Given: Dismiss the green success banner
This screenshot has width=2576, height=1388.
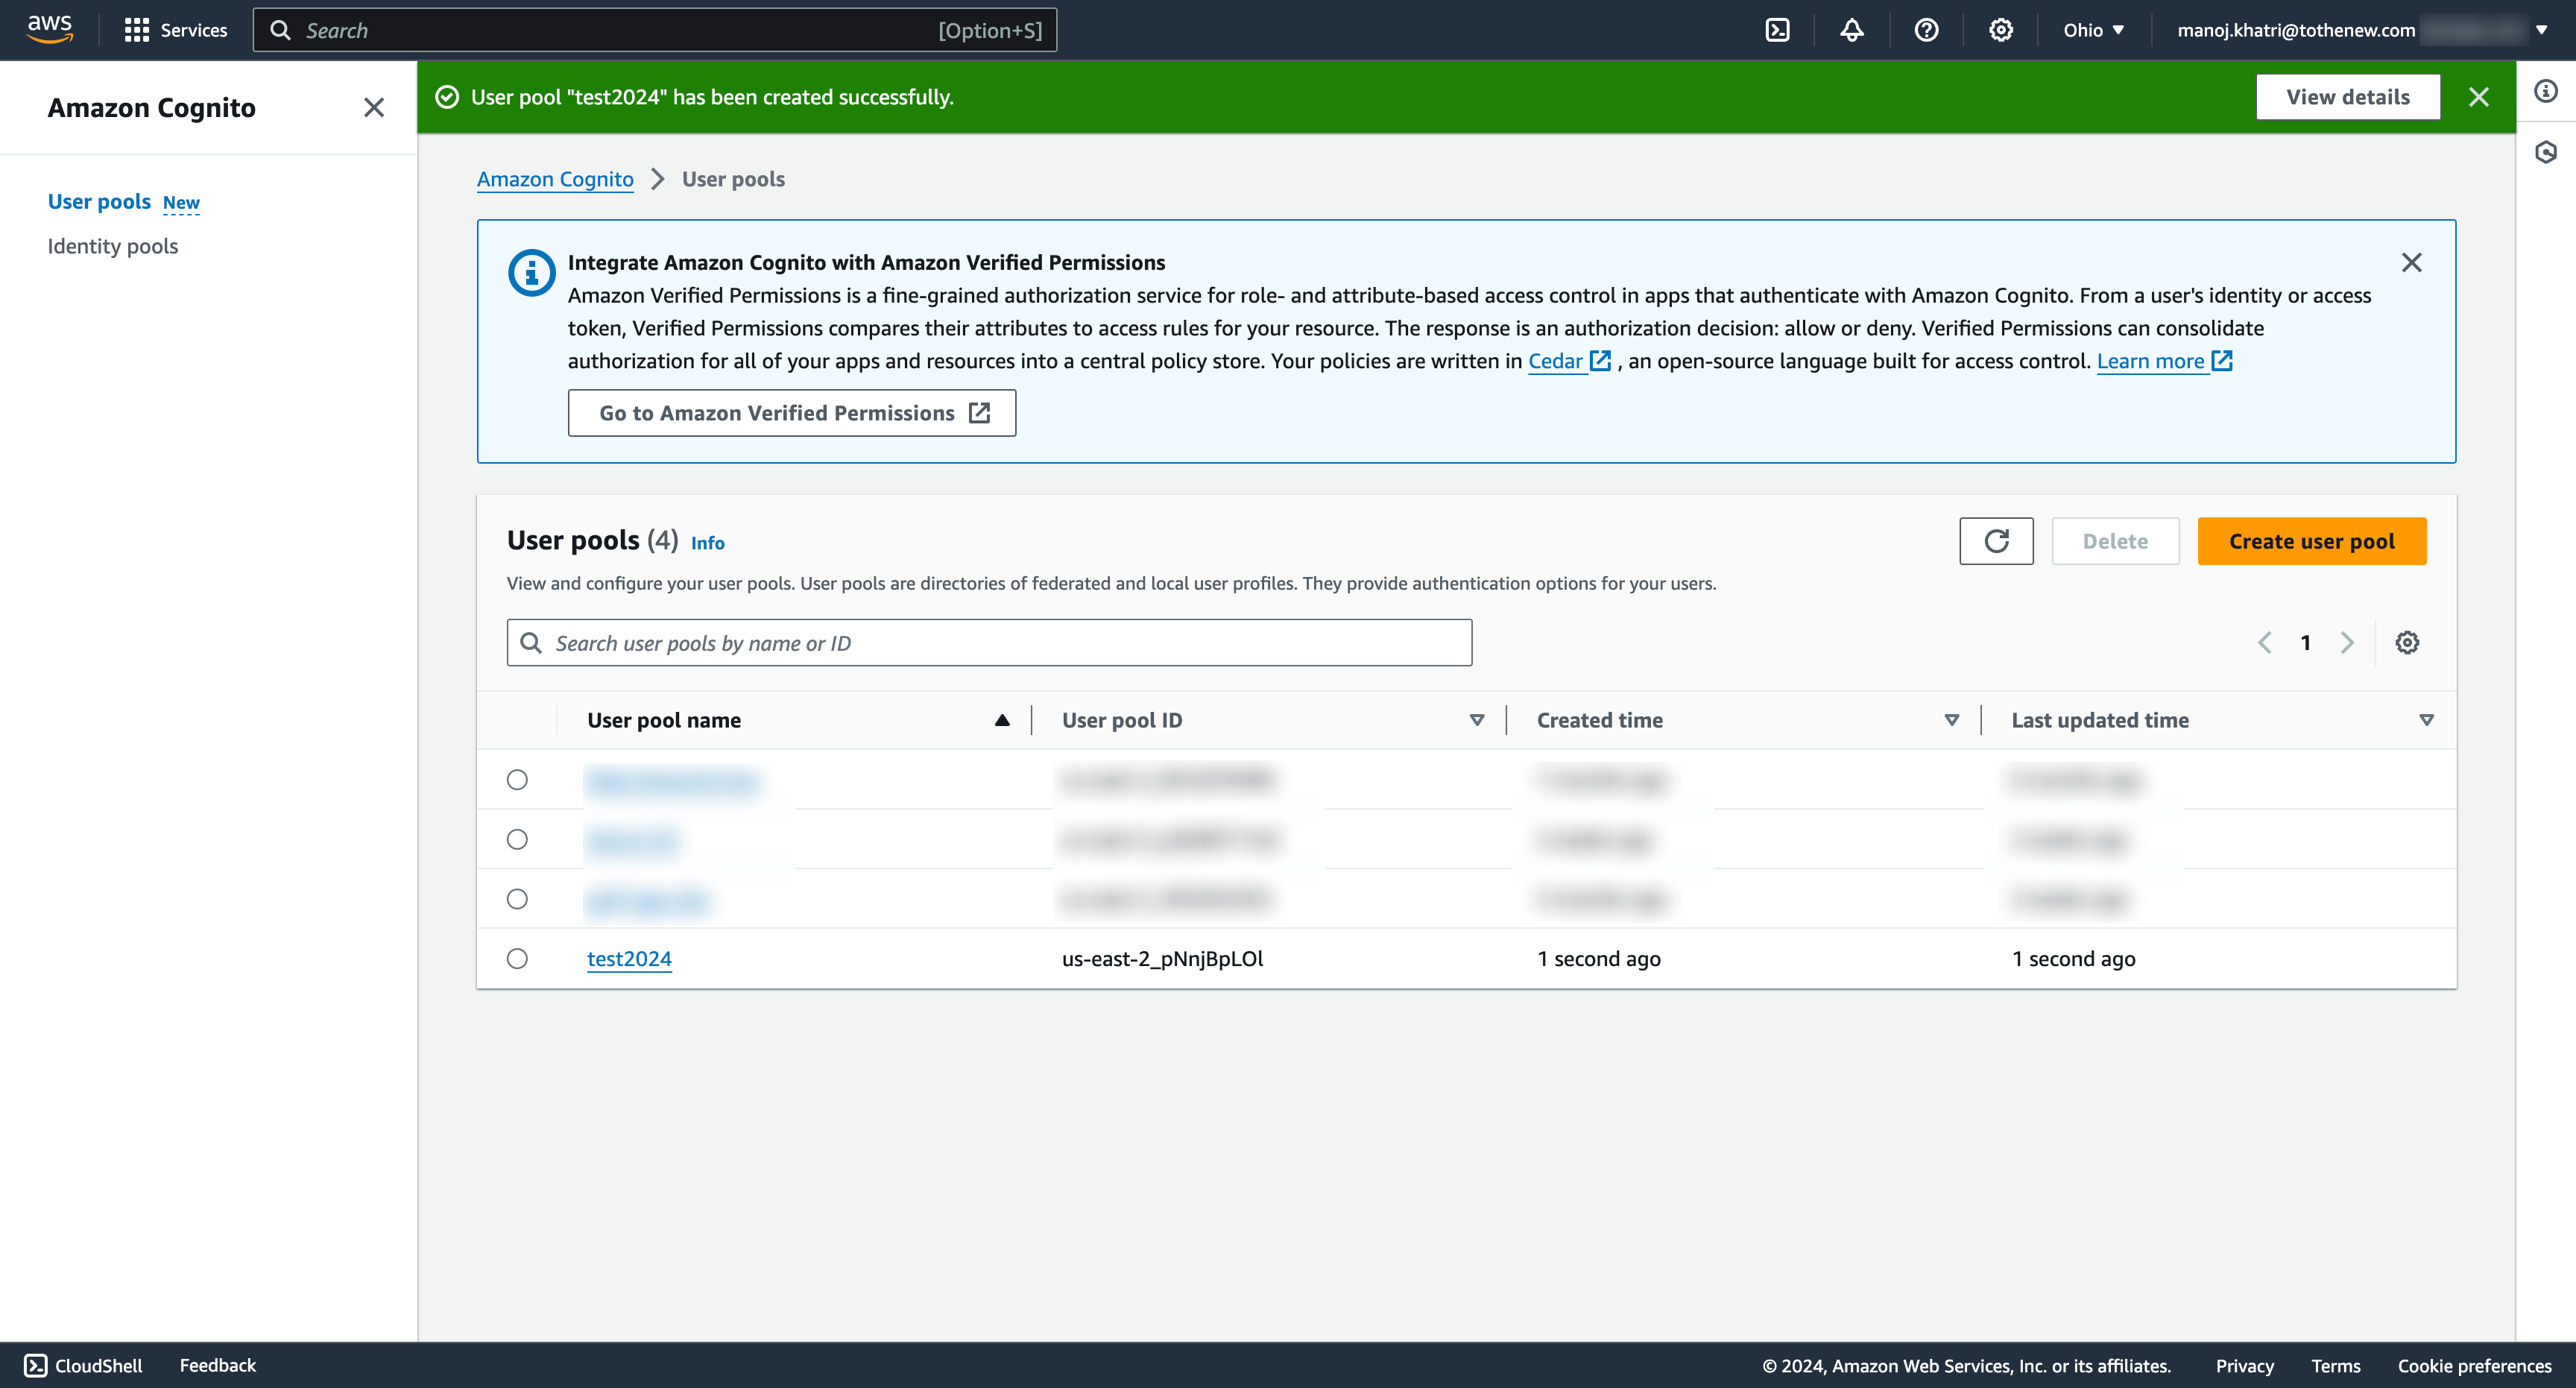Looking at the screenshot, I should tap(2478, 97).
